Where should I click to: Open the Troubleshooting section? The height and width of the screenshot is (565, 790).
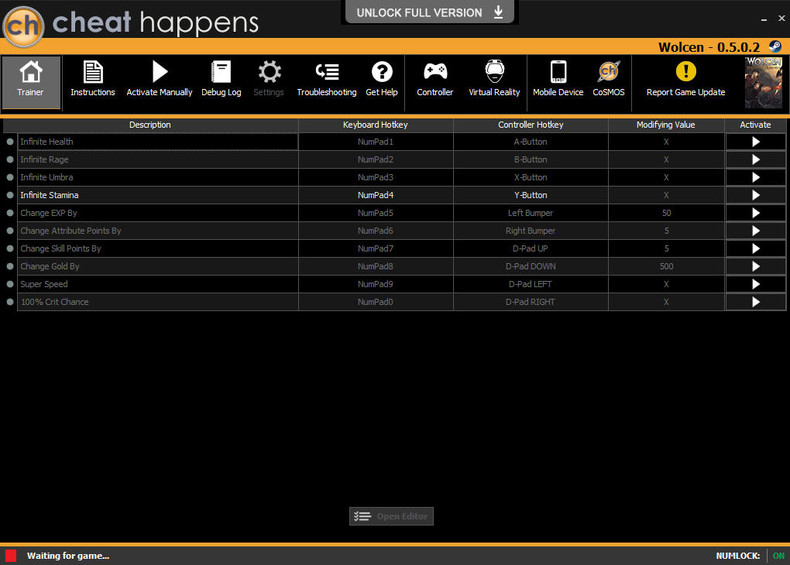pos(326,79)
